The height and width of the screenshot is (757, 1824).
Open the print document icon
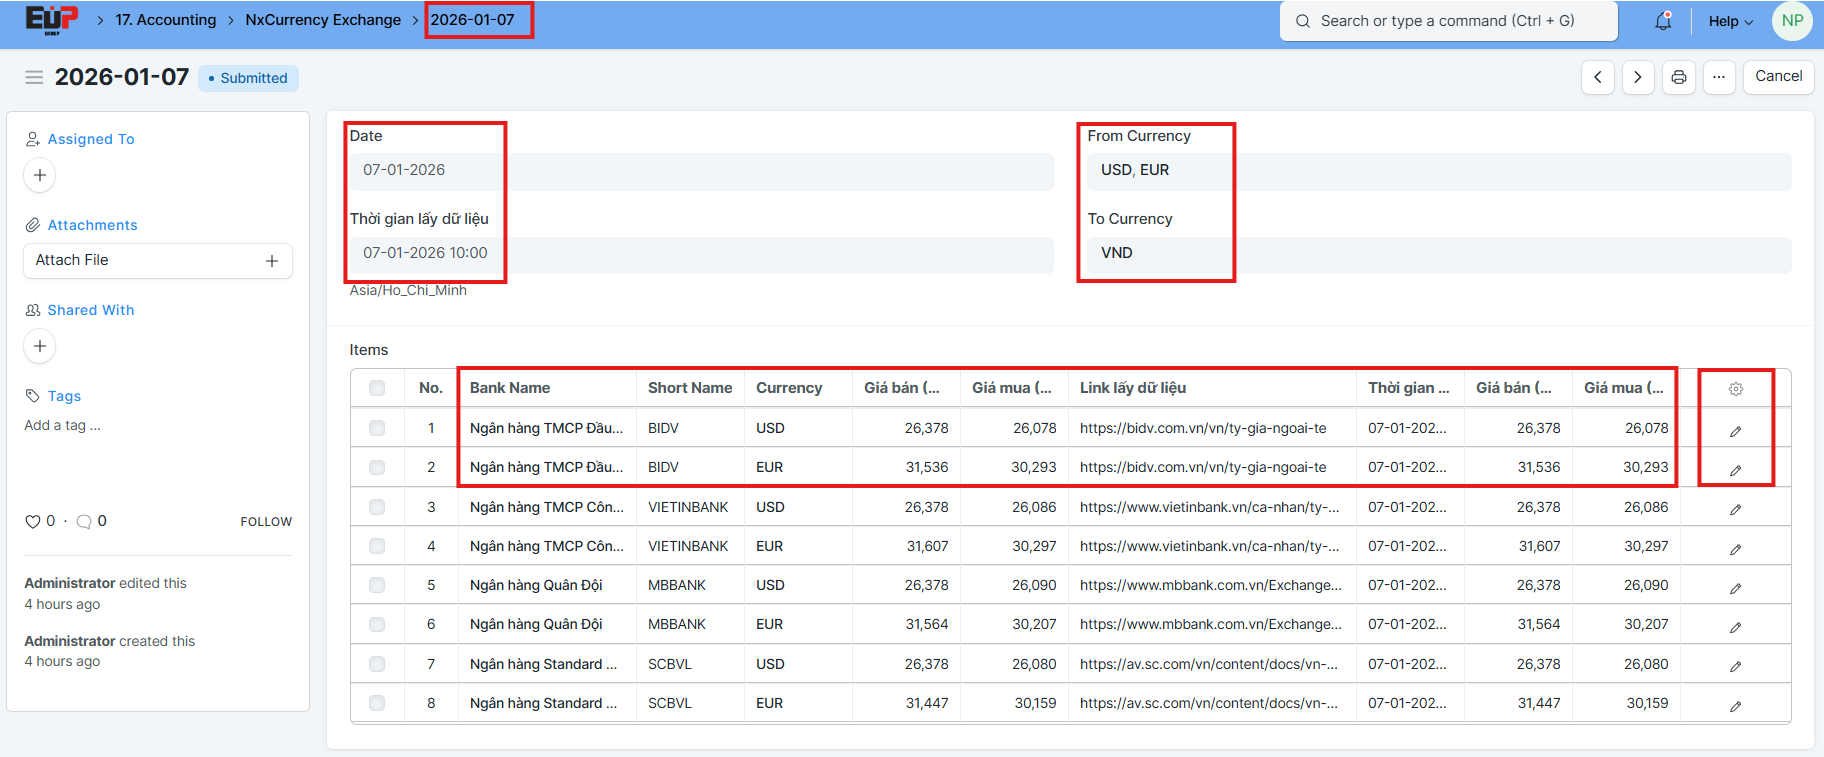tap(1678, 77)
